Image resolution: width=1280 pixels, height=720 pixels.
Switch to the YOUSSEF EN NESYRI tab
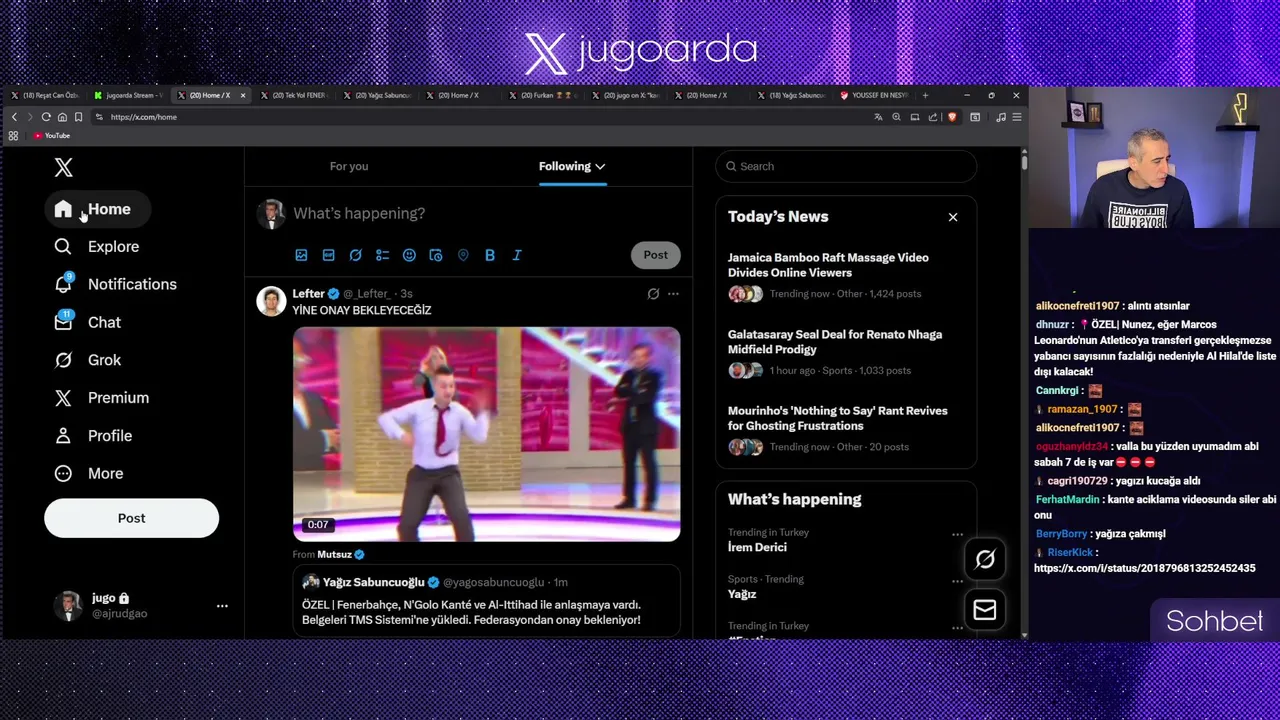tap(874, 96)
